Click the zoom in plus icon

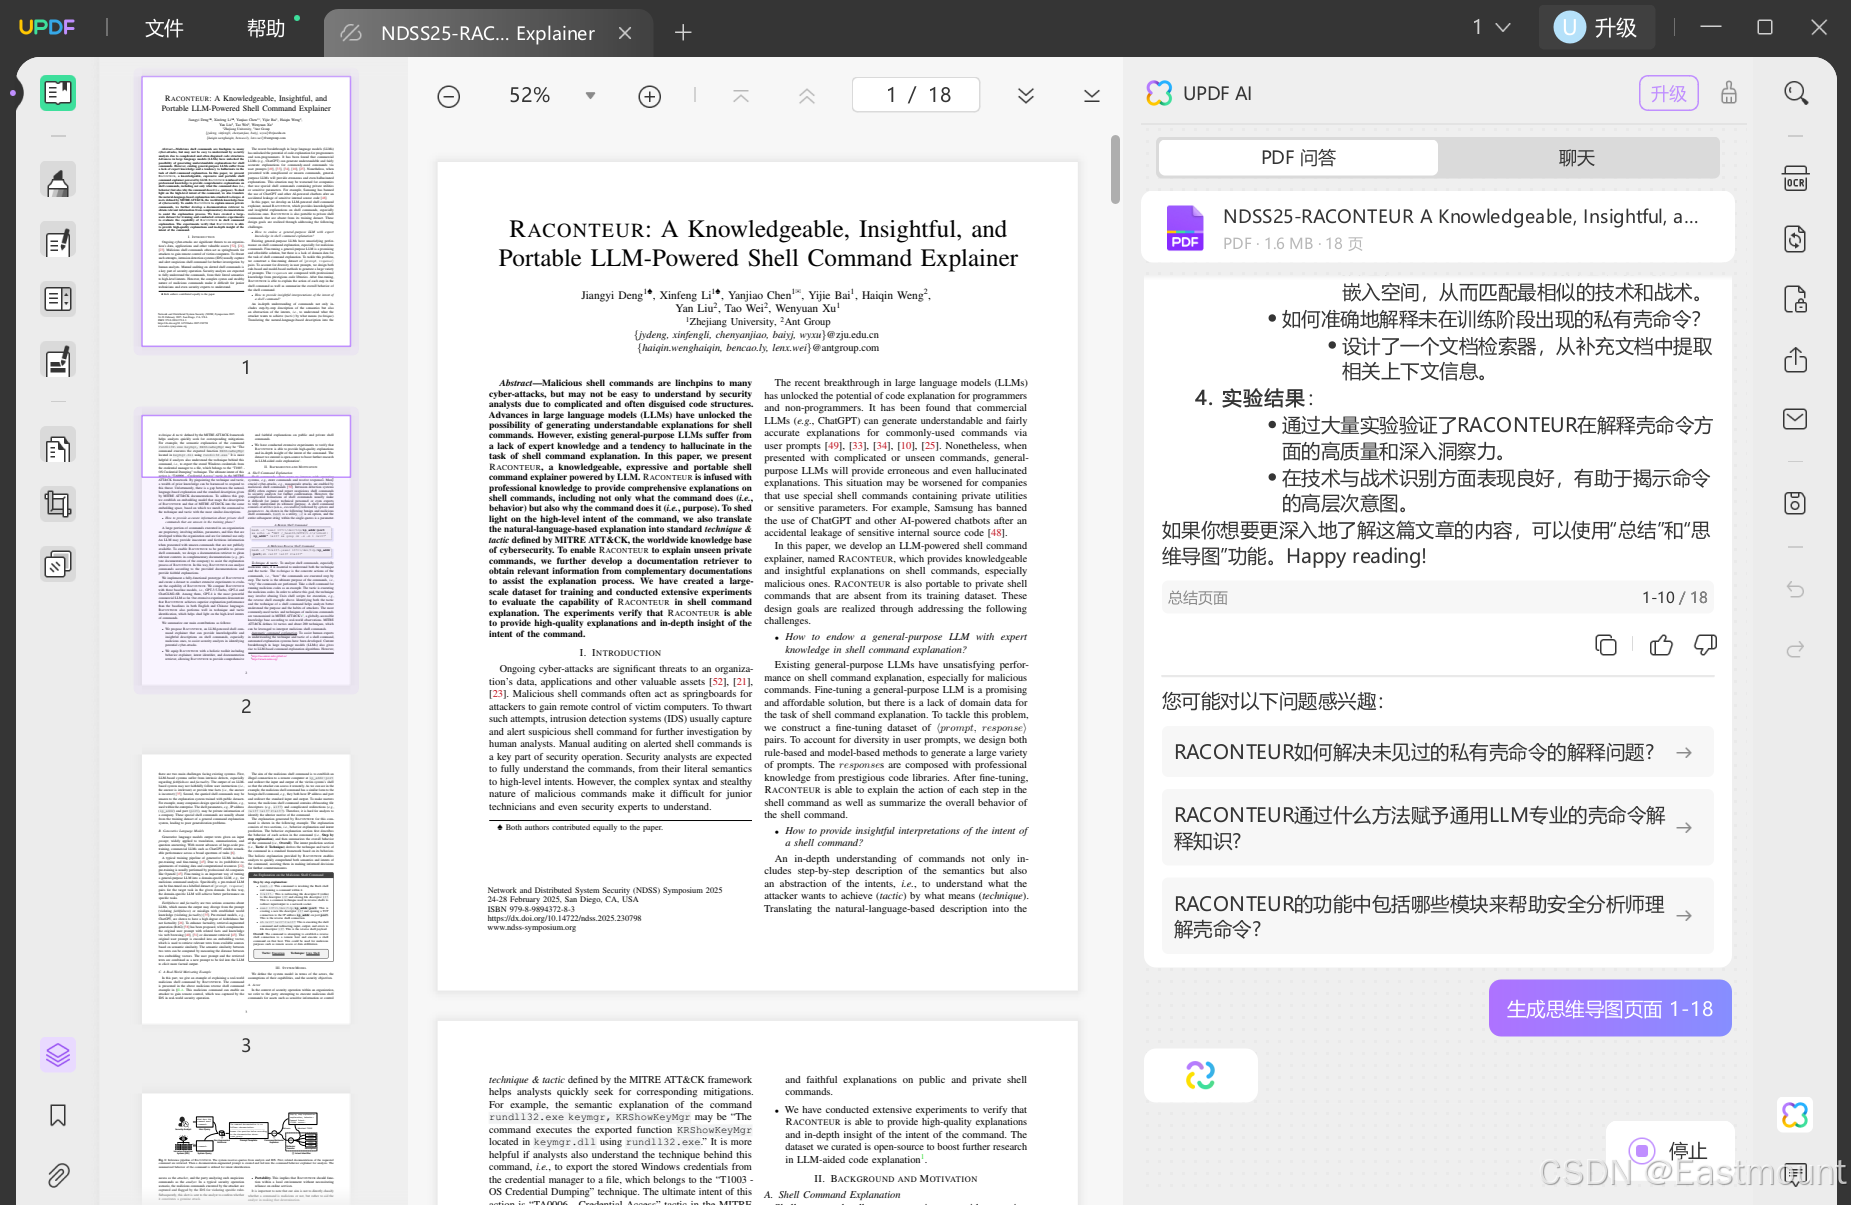(650, 96)
